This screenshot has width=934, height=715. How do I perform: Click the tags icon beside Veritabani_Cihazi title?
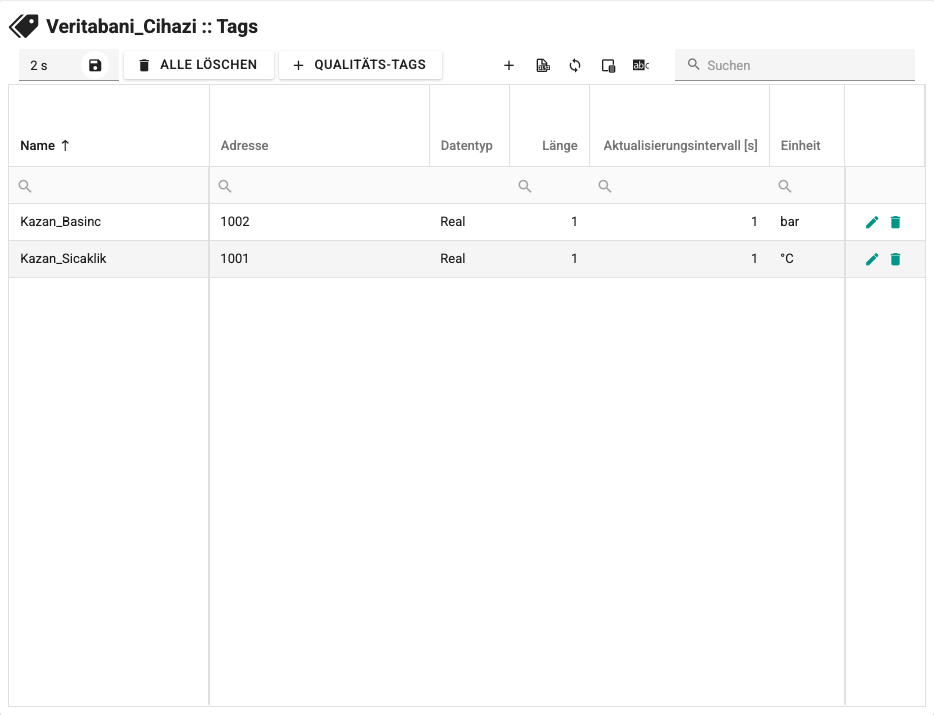[x=24, y=26]
